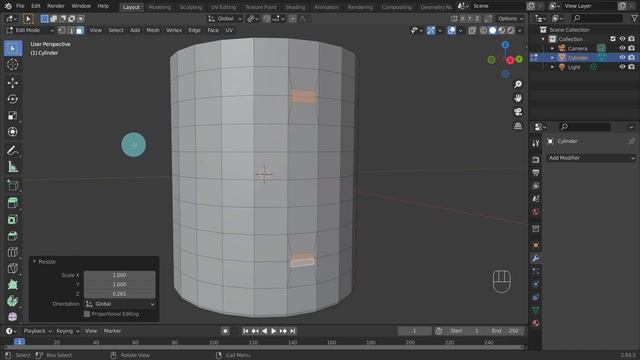This screenshot has width=640, height=360.
Task: Enable the Proportional Editing checkbox
Action: [87, 314]
